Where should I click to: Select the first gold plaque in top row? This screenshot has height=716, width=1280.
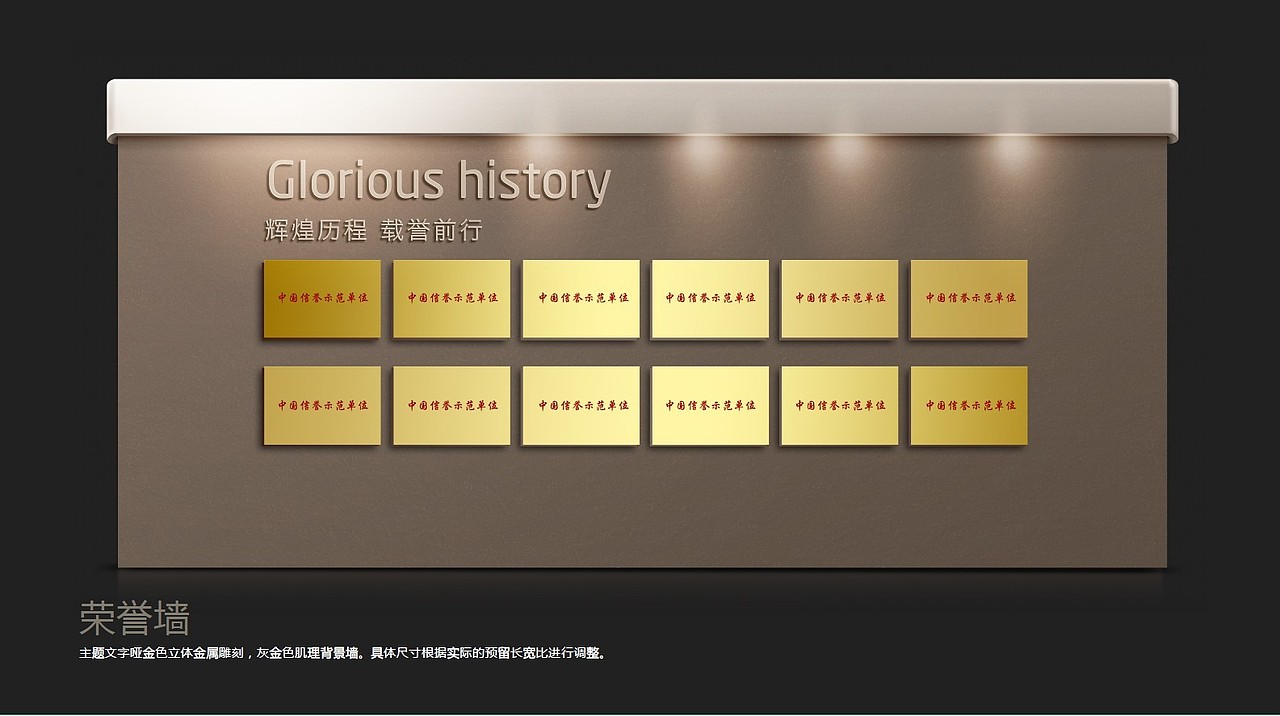tap(322, 298)
